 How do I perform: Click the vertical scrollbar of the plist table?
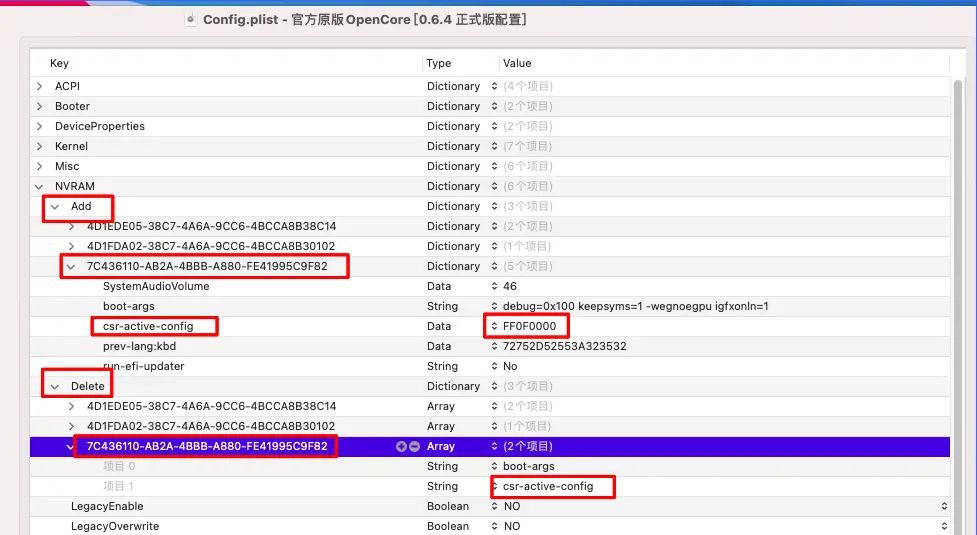pos(958,305)
